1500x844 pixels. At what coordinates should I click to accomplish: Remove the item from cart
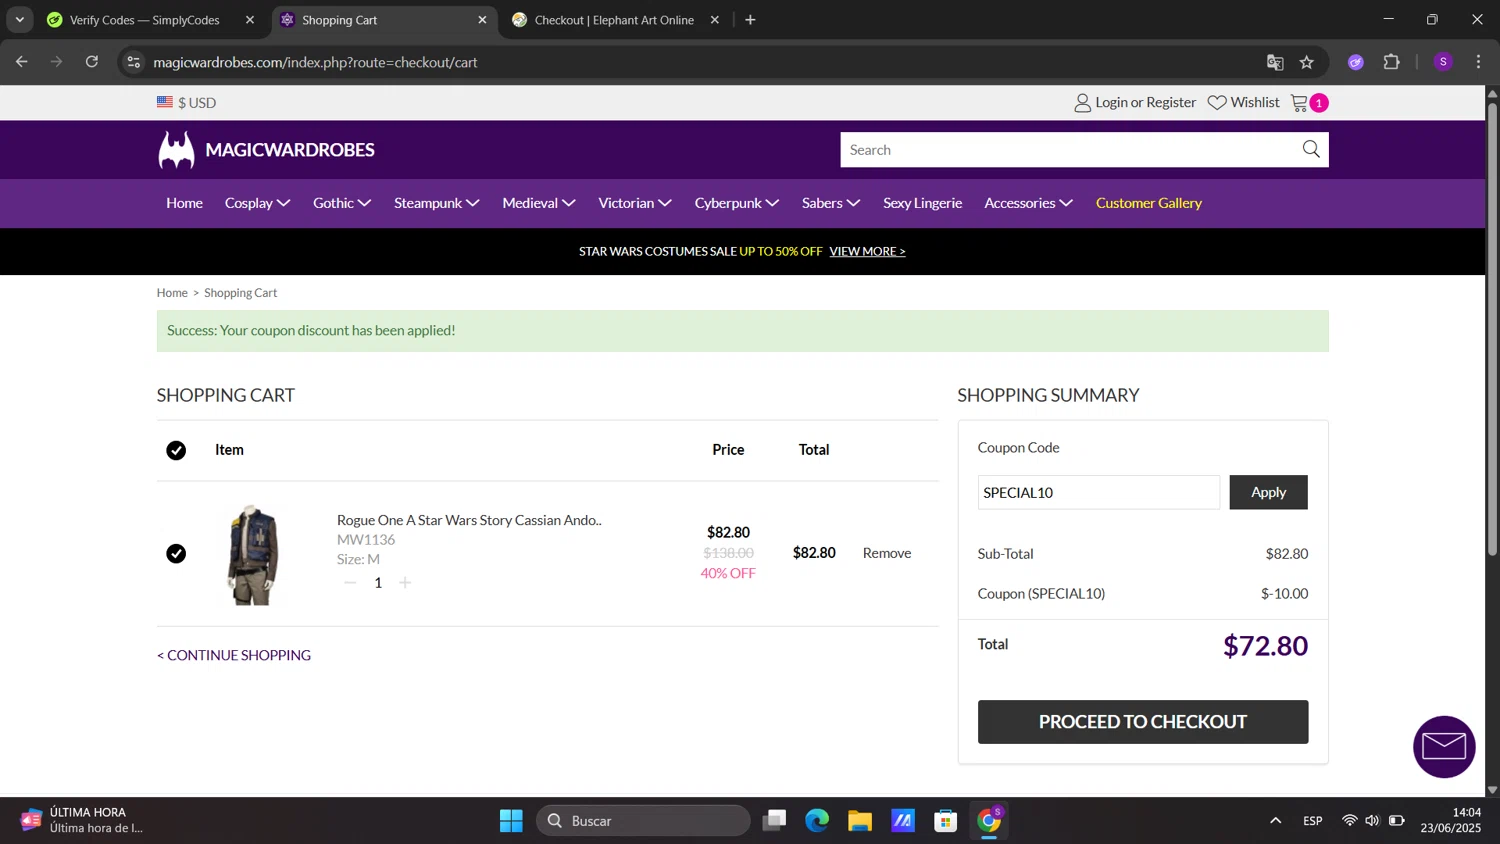[887, 553]
